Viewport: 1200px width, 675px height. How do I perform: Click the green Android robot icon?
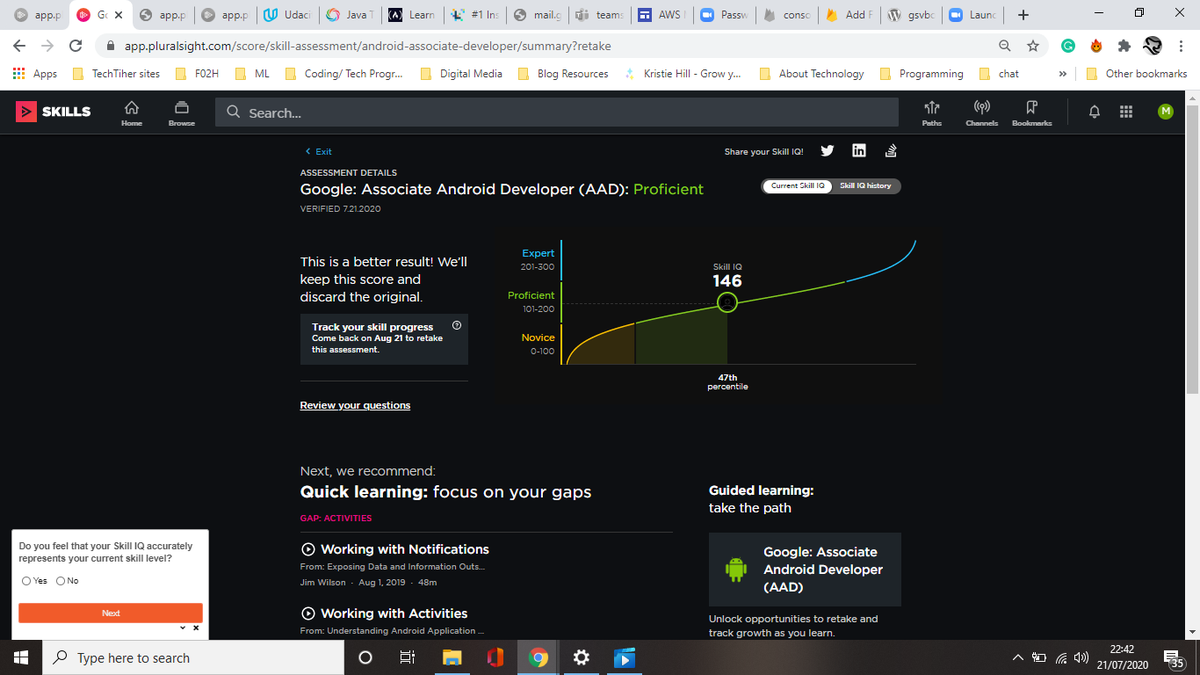coord(737,569)
